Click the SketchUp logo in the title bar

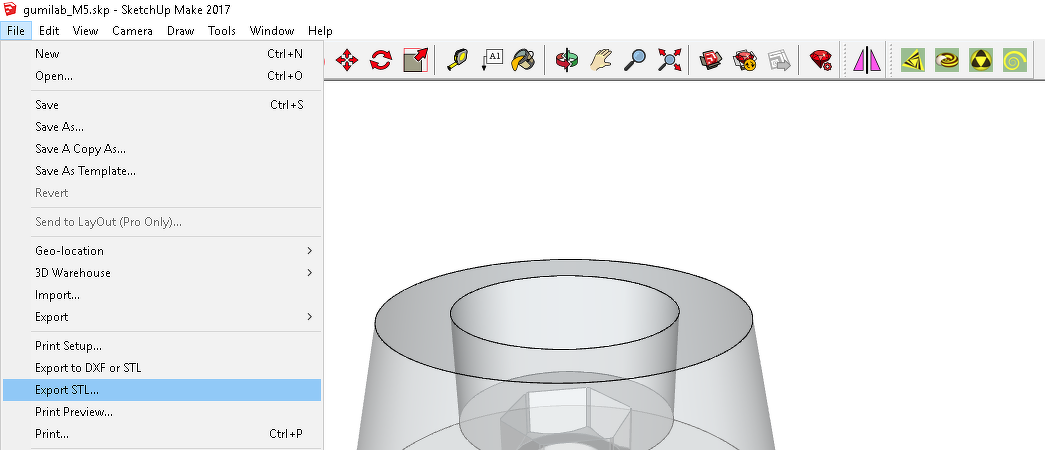pyautogui.click(x=9, y=9)
